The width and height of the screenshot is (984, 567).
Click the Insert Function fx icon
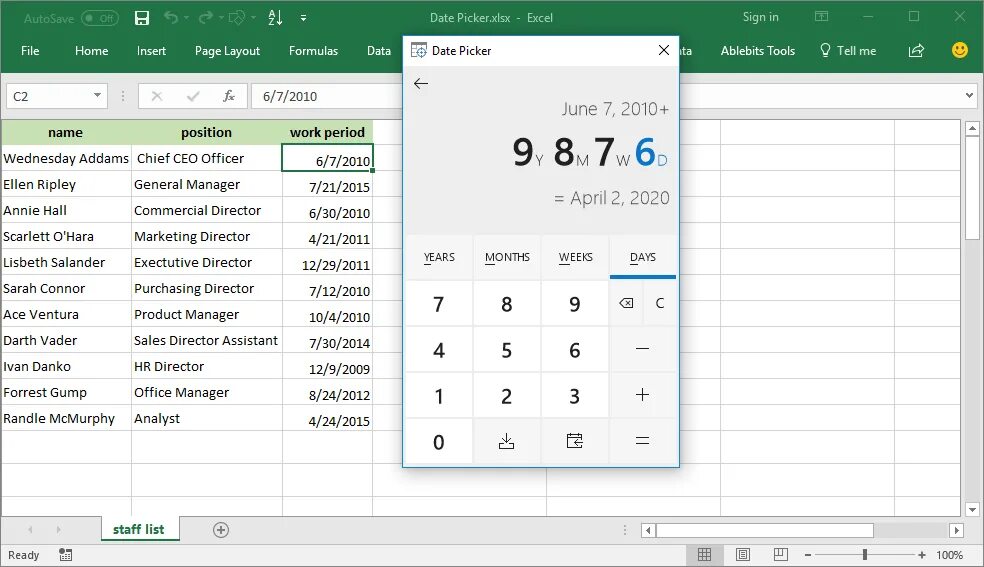click(229, 96)
